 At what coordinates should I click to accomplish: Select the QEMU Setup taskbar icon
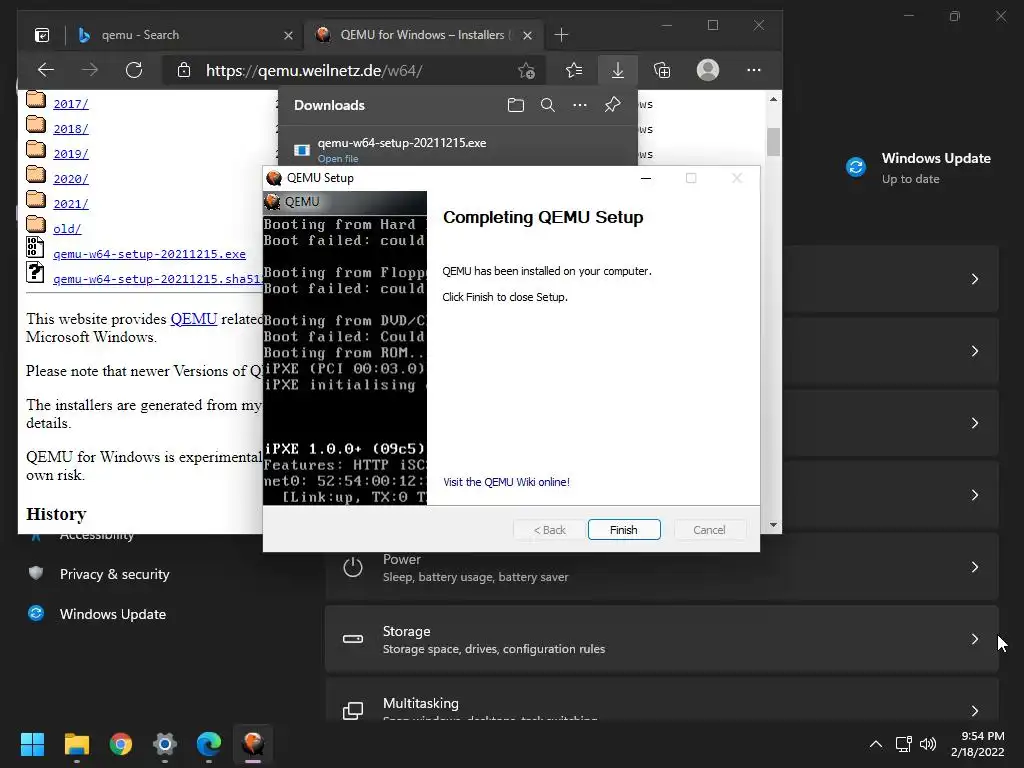pyautogui.click(x=253, y=744)
